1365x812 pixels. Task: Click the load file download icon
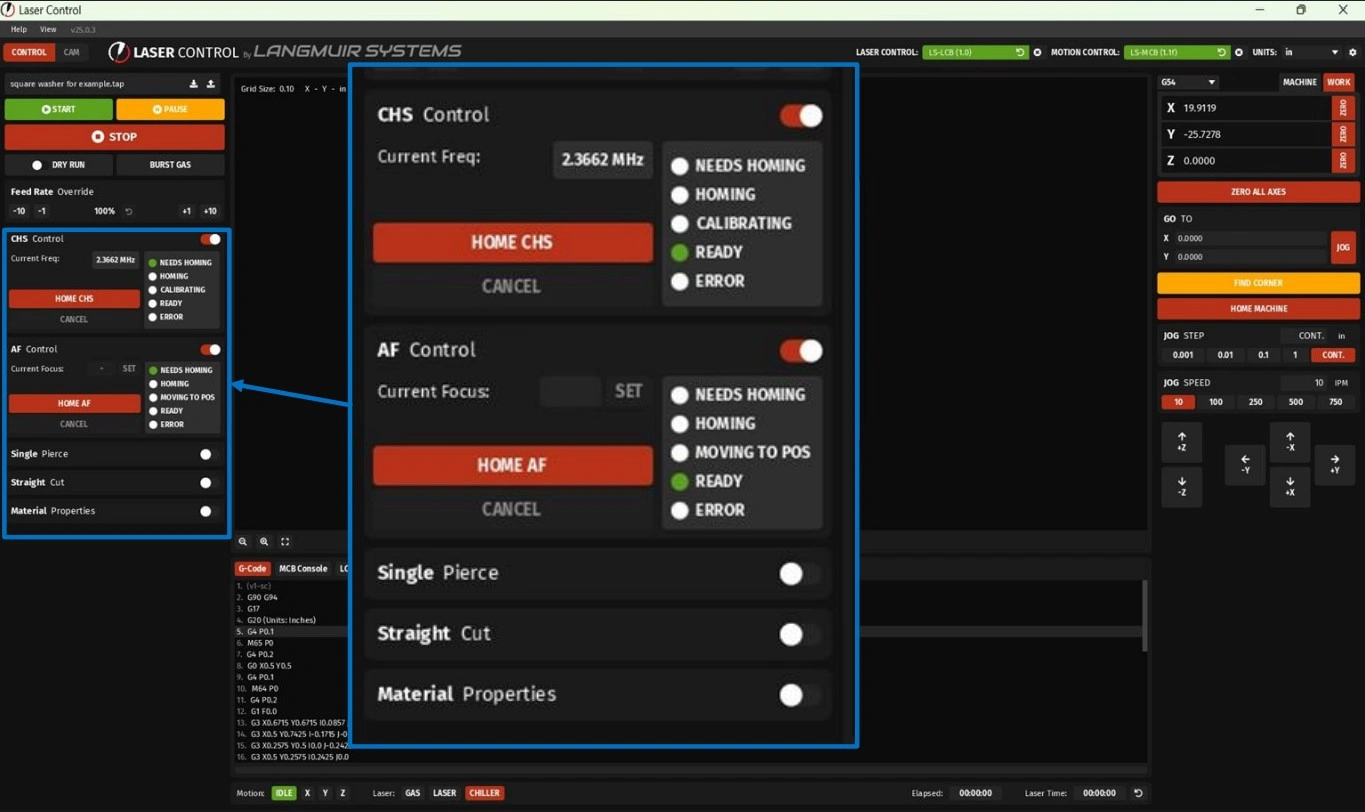pos(194,84)
